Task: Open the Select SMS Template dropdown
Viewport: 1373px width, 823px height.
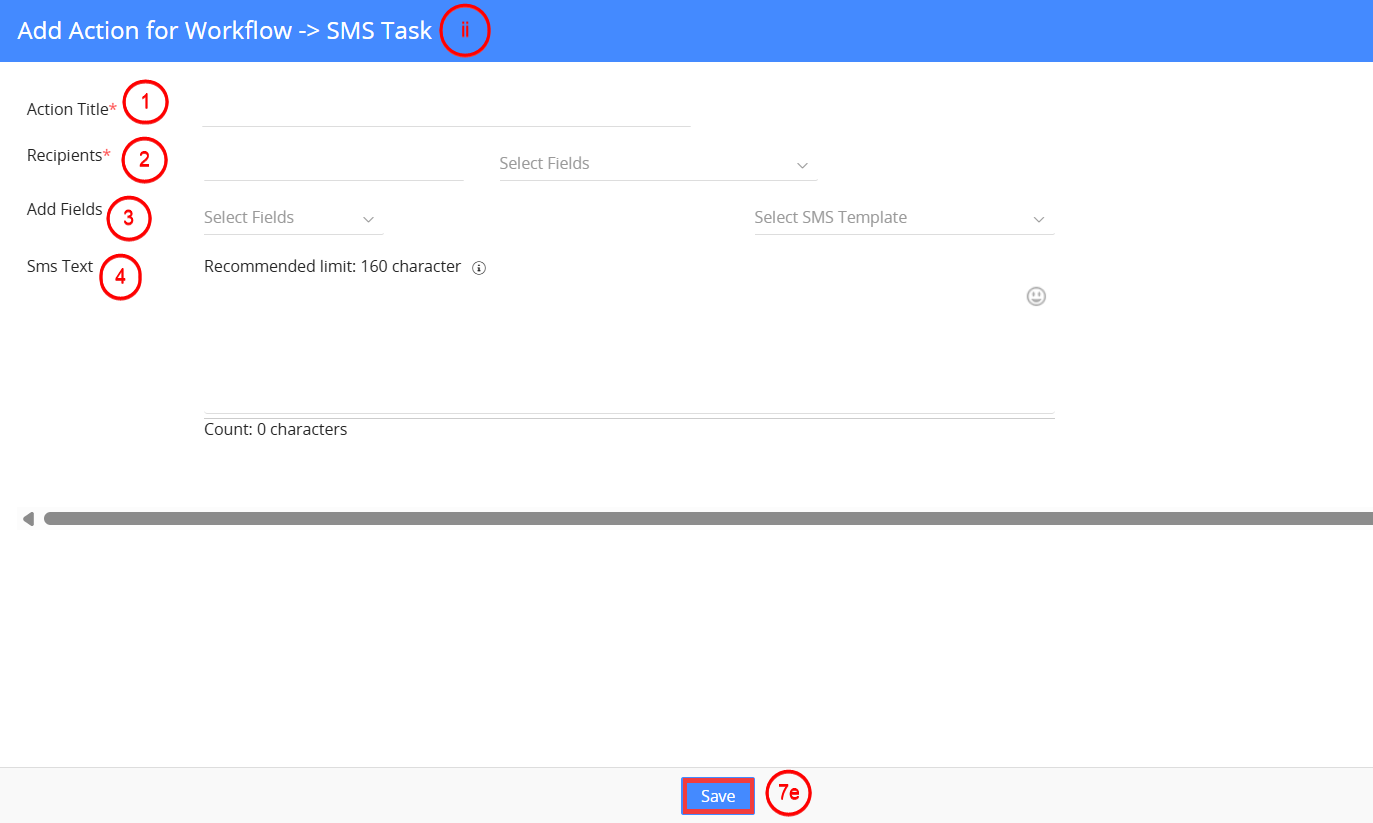Action: (x=904, y=217)
